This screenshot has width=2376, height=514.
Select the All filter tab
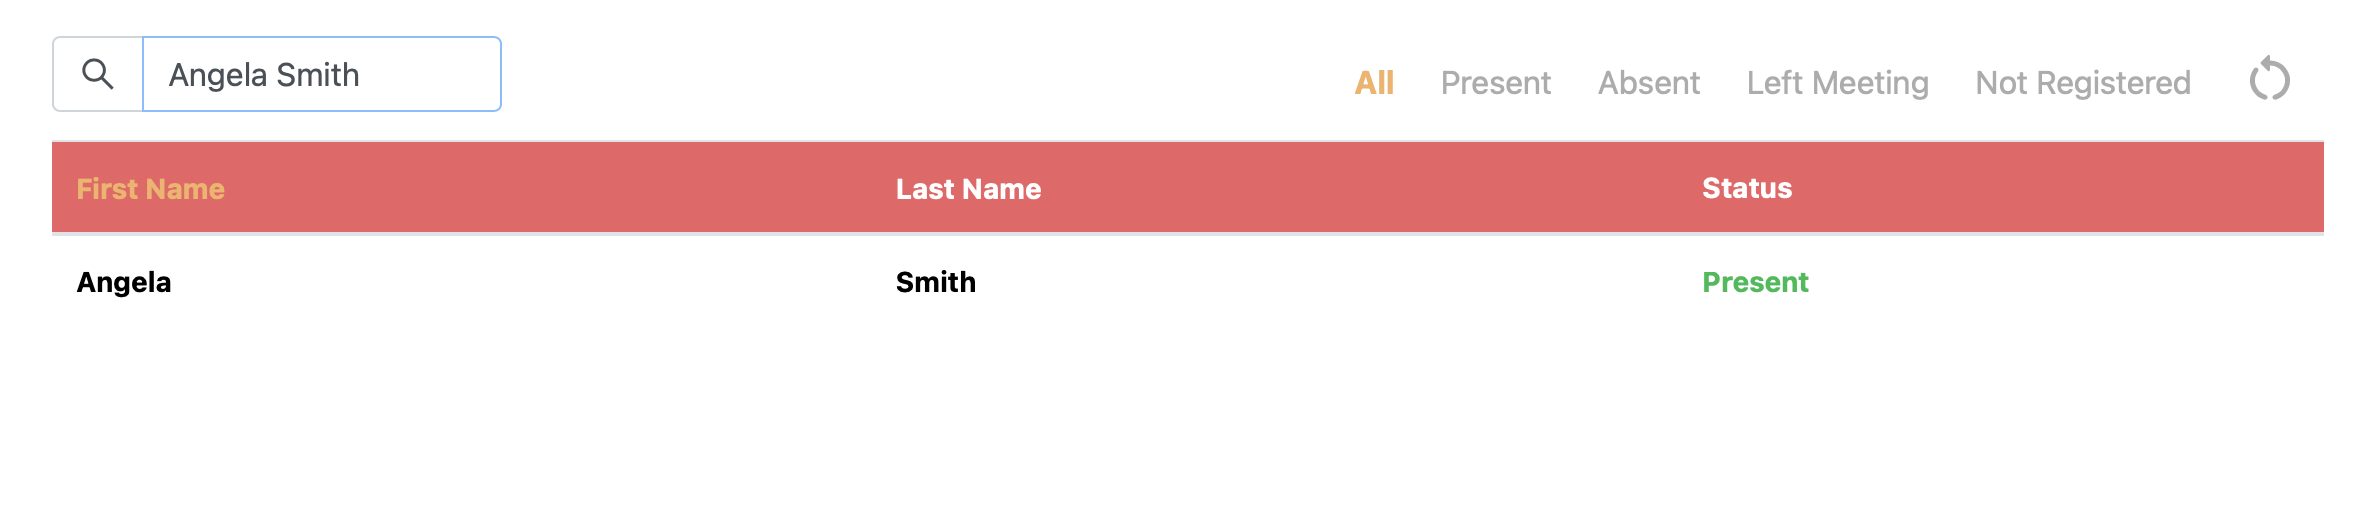coord(1374,82)
